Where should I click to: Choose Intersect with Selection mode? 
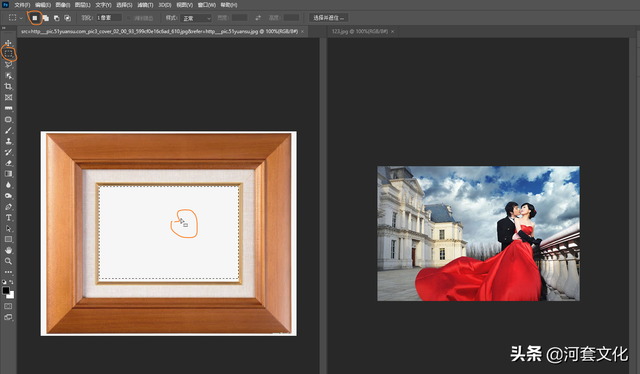pyautogui.click(x=68, y=18)
